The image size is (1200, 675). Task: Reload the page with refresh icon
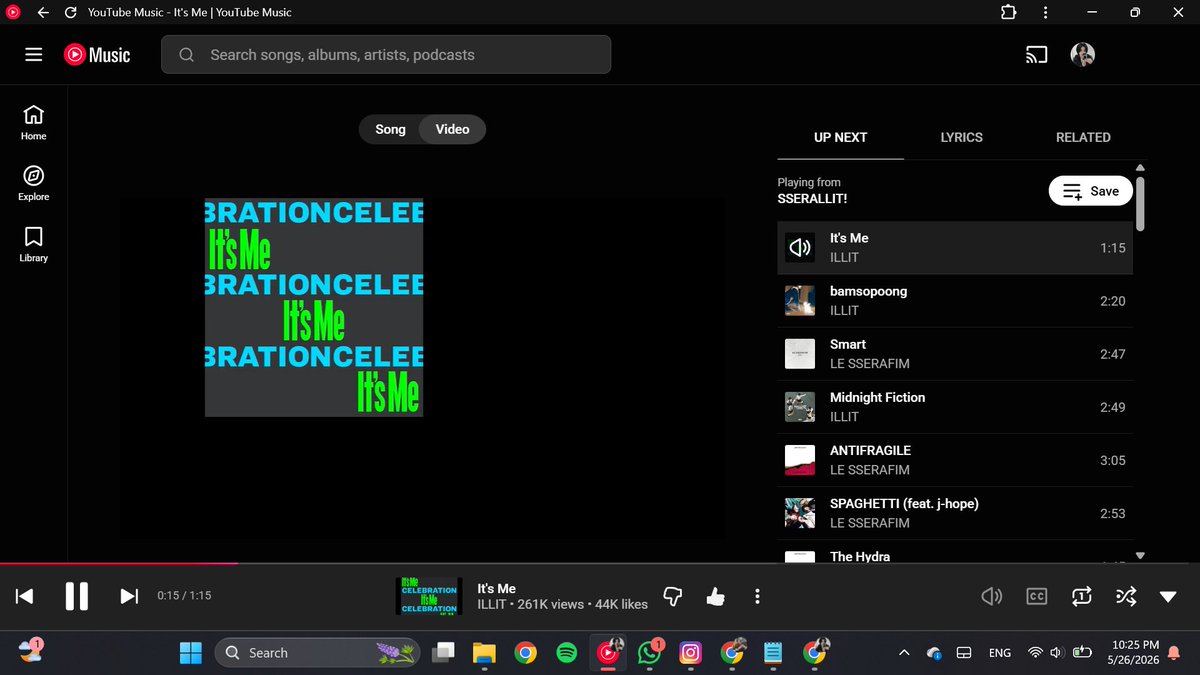click(x=70, y=13)
